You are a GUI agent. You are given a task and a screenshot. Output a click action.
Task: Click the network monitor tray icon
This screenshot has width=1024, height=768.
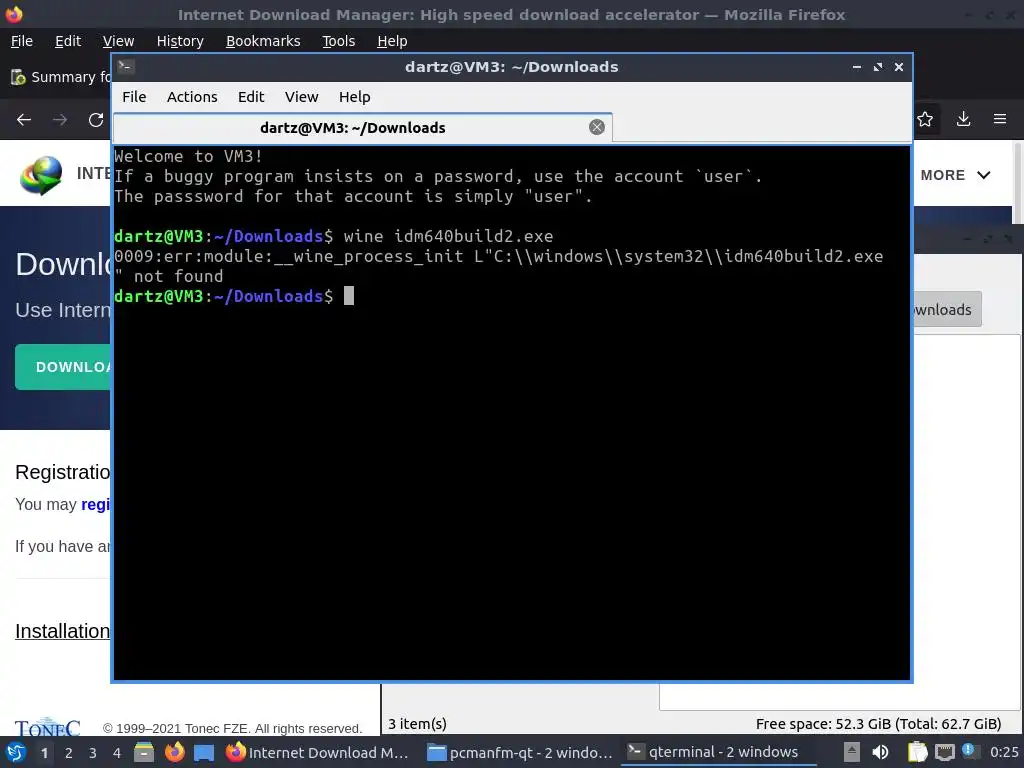[x=944, y=752]
